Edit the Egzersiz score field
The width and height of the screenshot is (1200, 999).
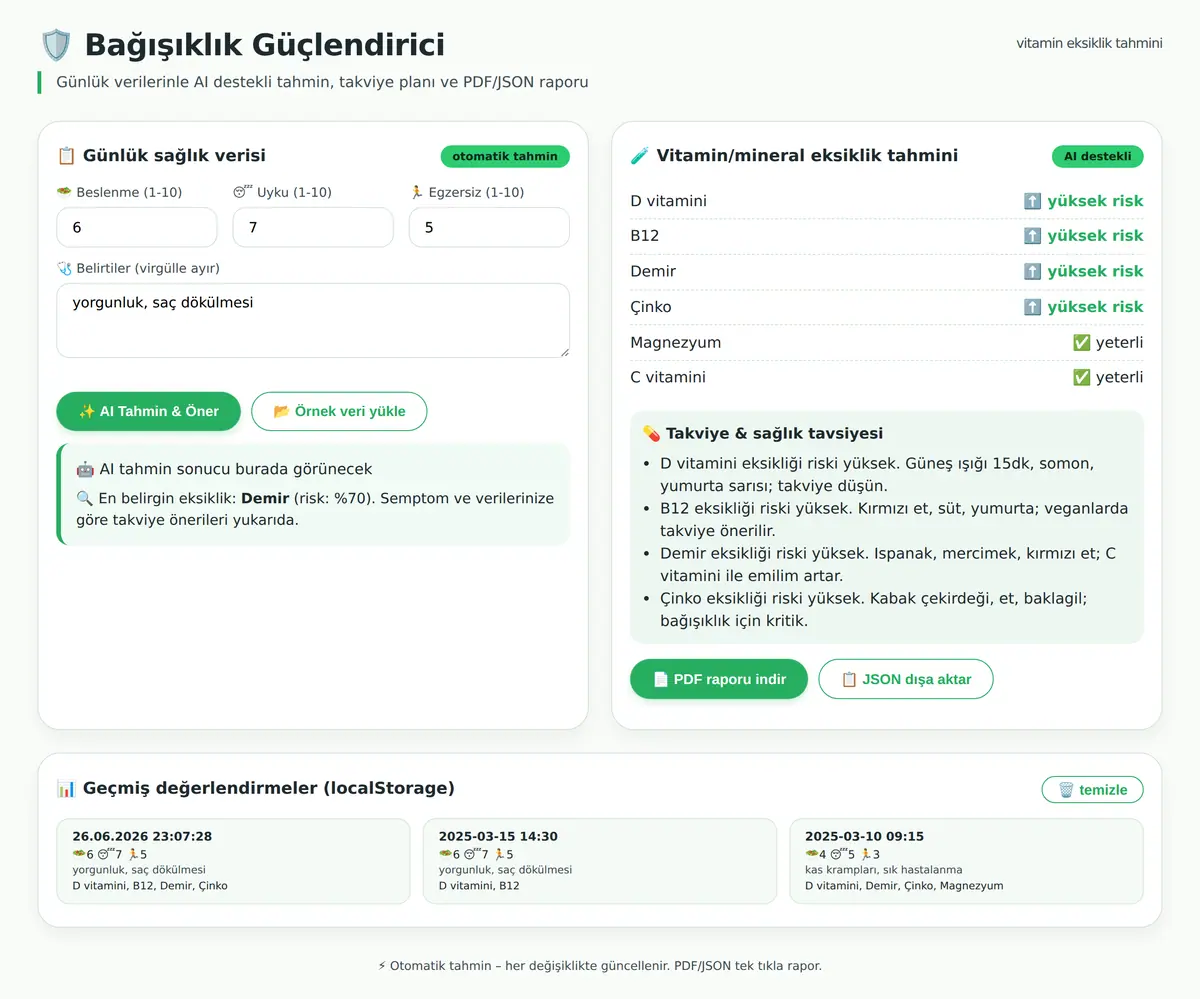coord(489,227)
